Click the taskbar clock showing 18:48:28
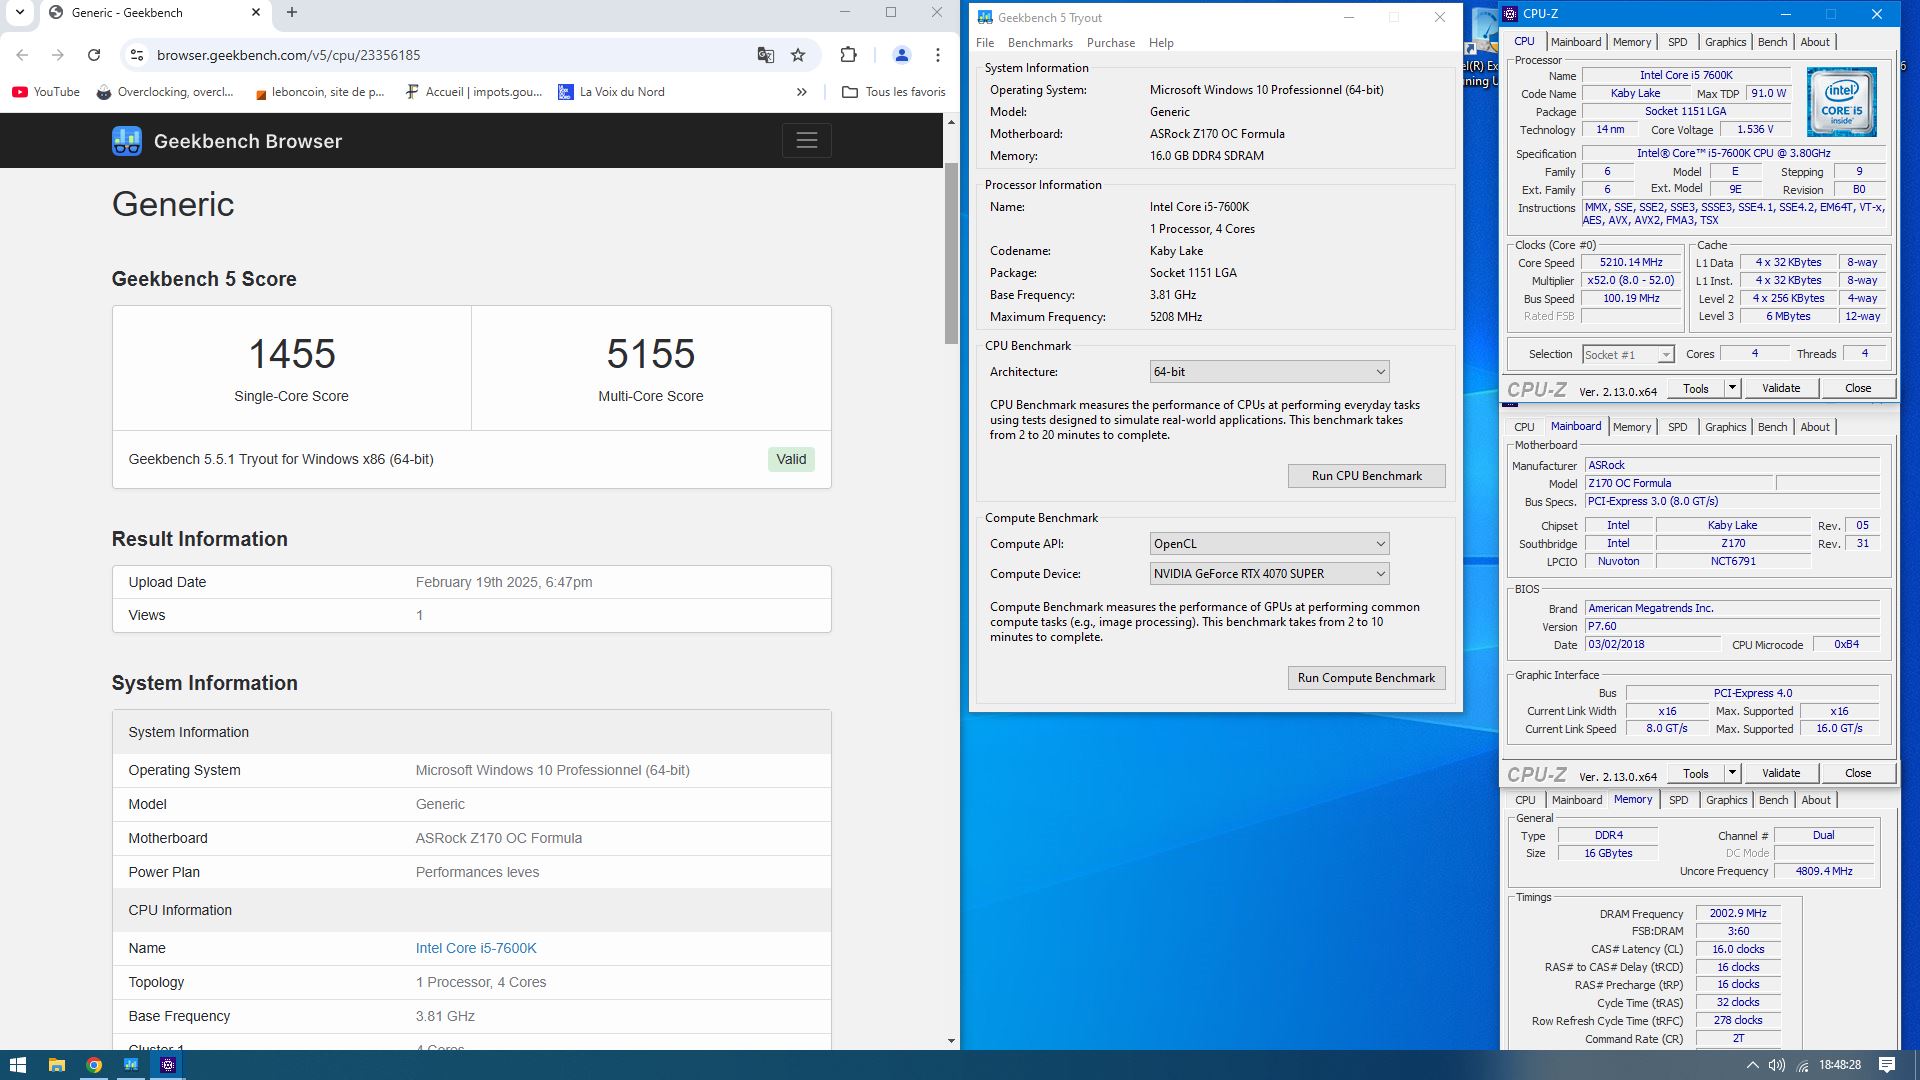Viewport: 1920px width, 1080px height. 1839,1065
